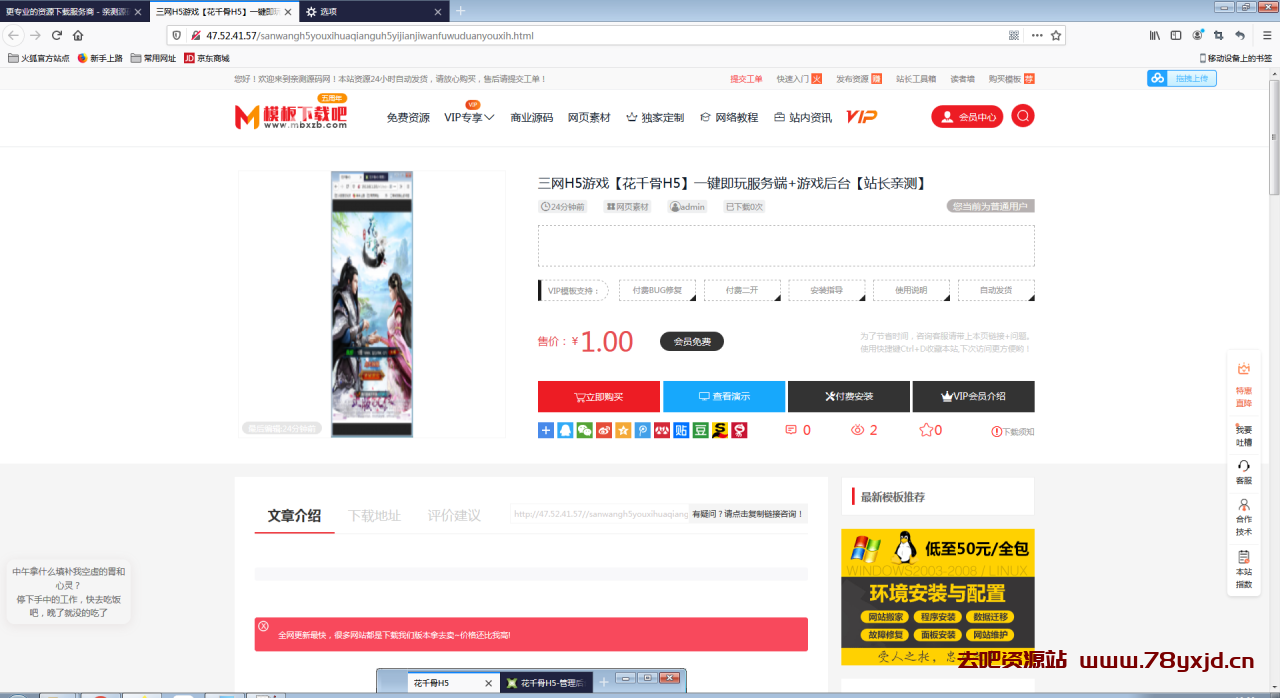Open 网络教程 navigation item
Image resolution: width=1280 pixels, height=698 pixels.
729,117
